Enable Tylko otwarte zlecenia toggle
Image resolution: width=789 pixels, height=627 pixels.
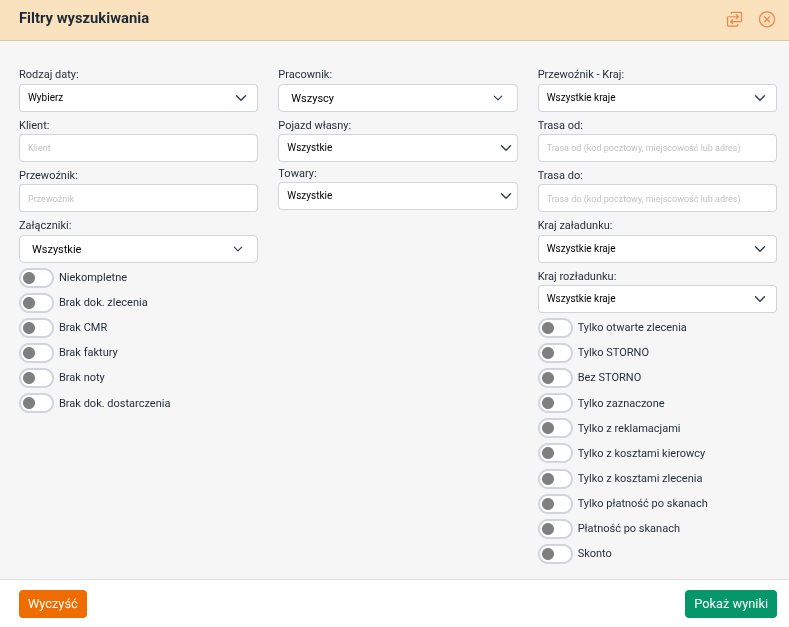(555, 328)
